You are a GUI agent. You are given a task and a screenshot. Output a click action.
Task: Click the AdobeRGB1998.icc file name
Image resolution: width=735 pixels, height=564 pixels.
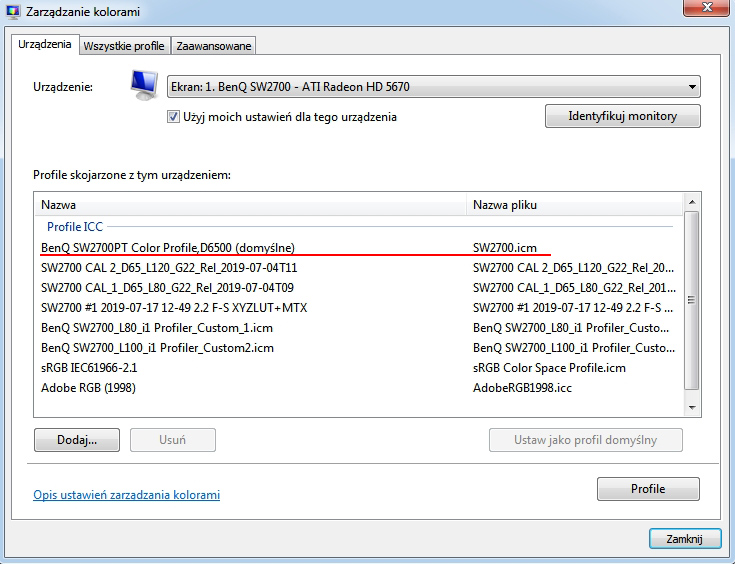[x=522, y=388]
